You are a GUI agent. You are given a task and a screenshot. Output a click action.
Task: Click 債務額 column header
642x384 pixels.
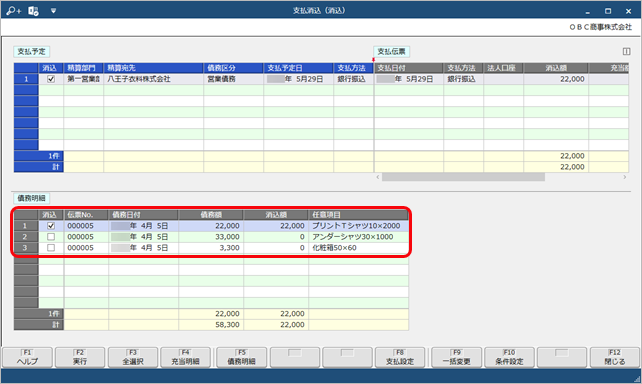point(211,215)
